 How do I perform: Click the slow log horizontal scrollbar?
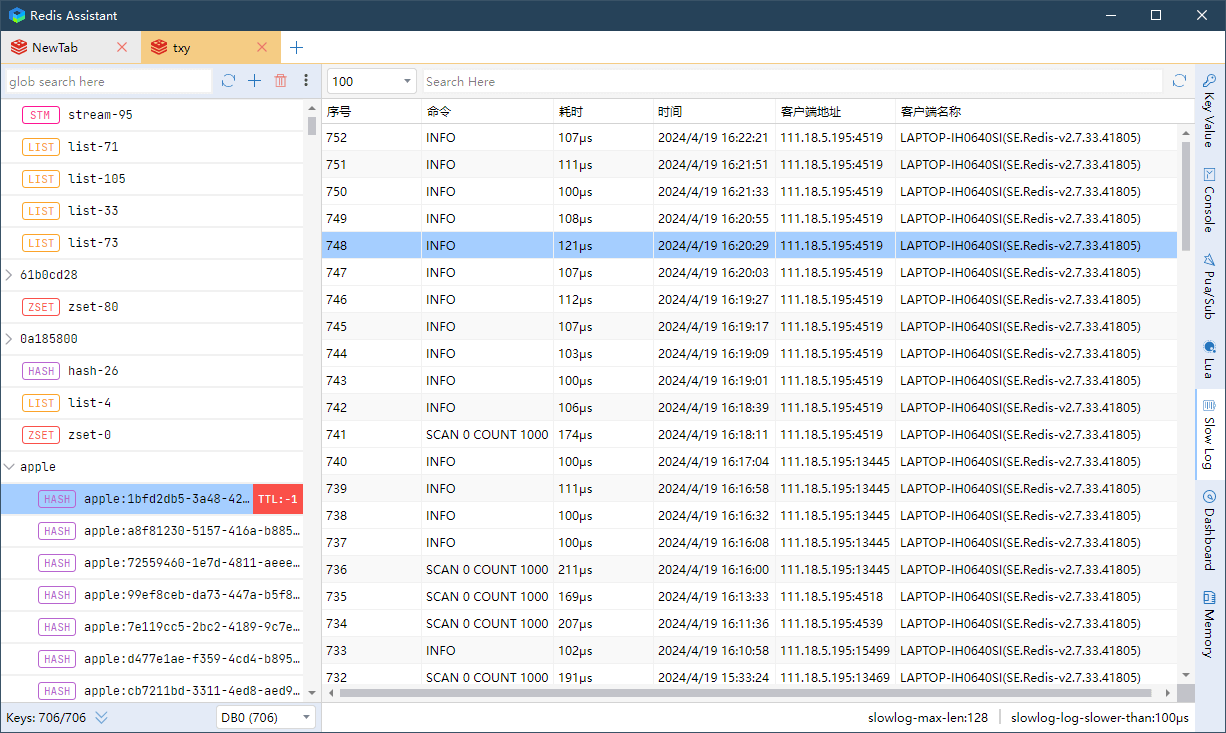tap(745, 692)
